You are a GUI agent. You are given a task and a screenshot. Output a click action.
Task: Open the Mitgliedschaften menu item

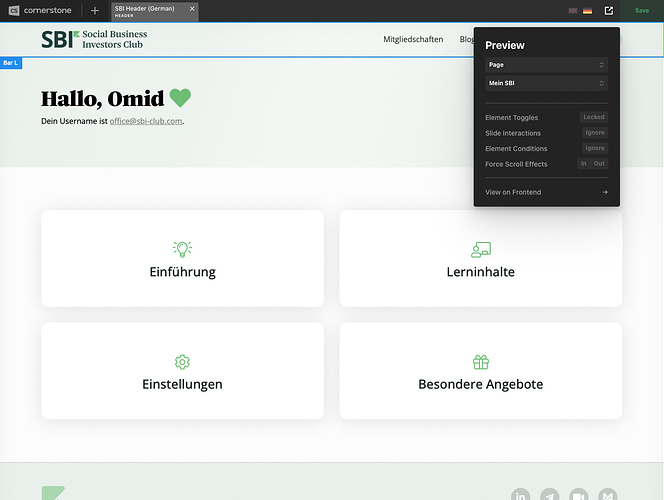click(413, 40)
